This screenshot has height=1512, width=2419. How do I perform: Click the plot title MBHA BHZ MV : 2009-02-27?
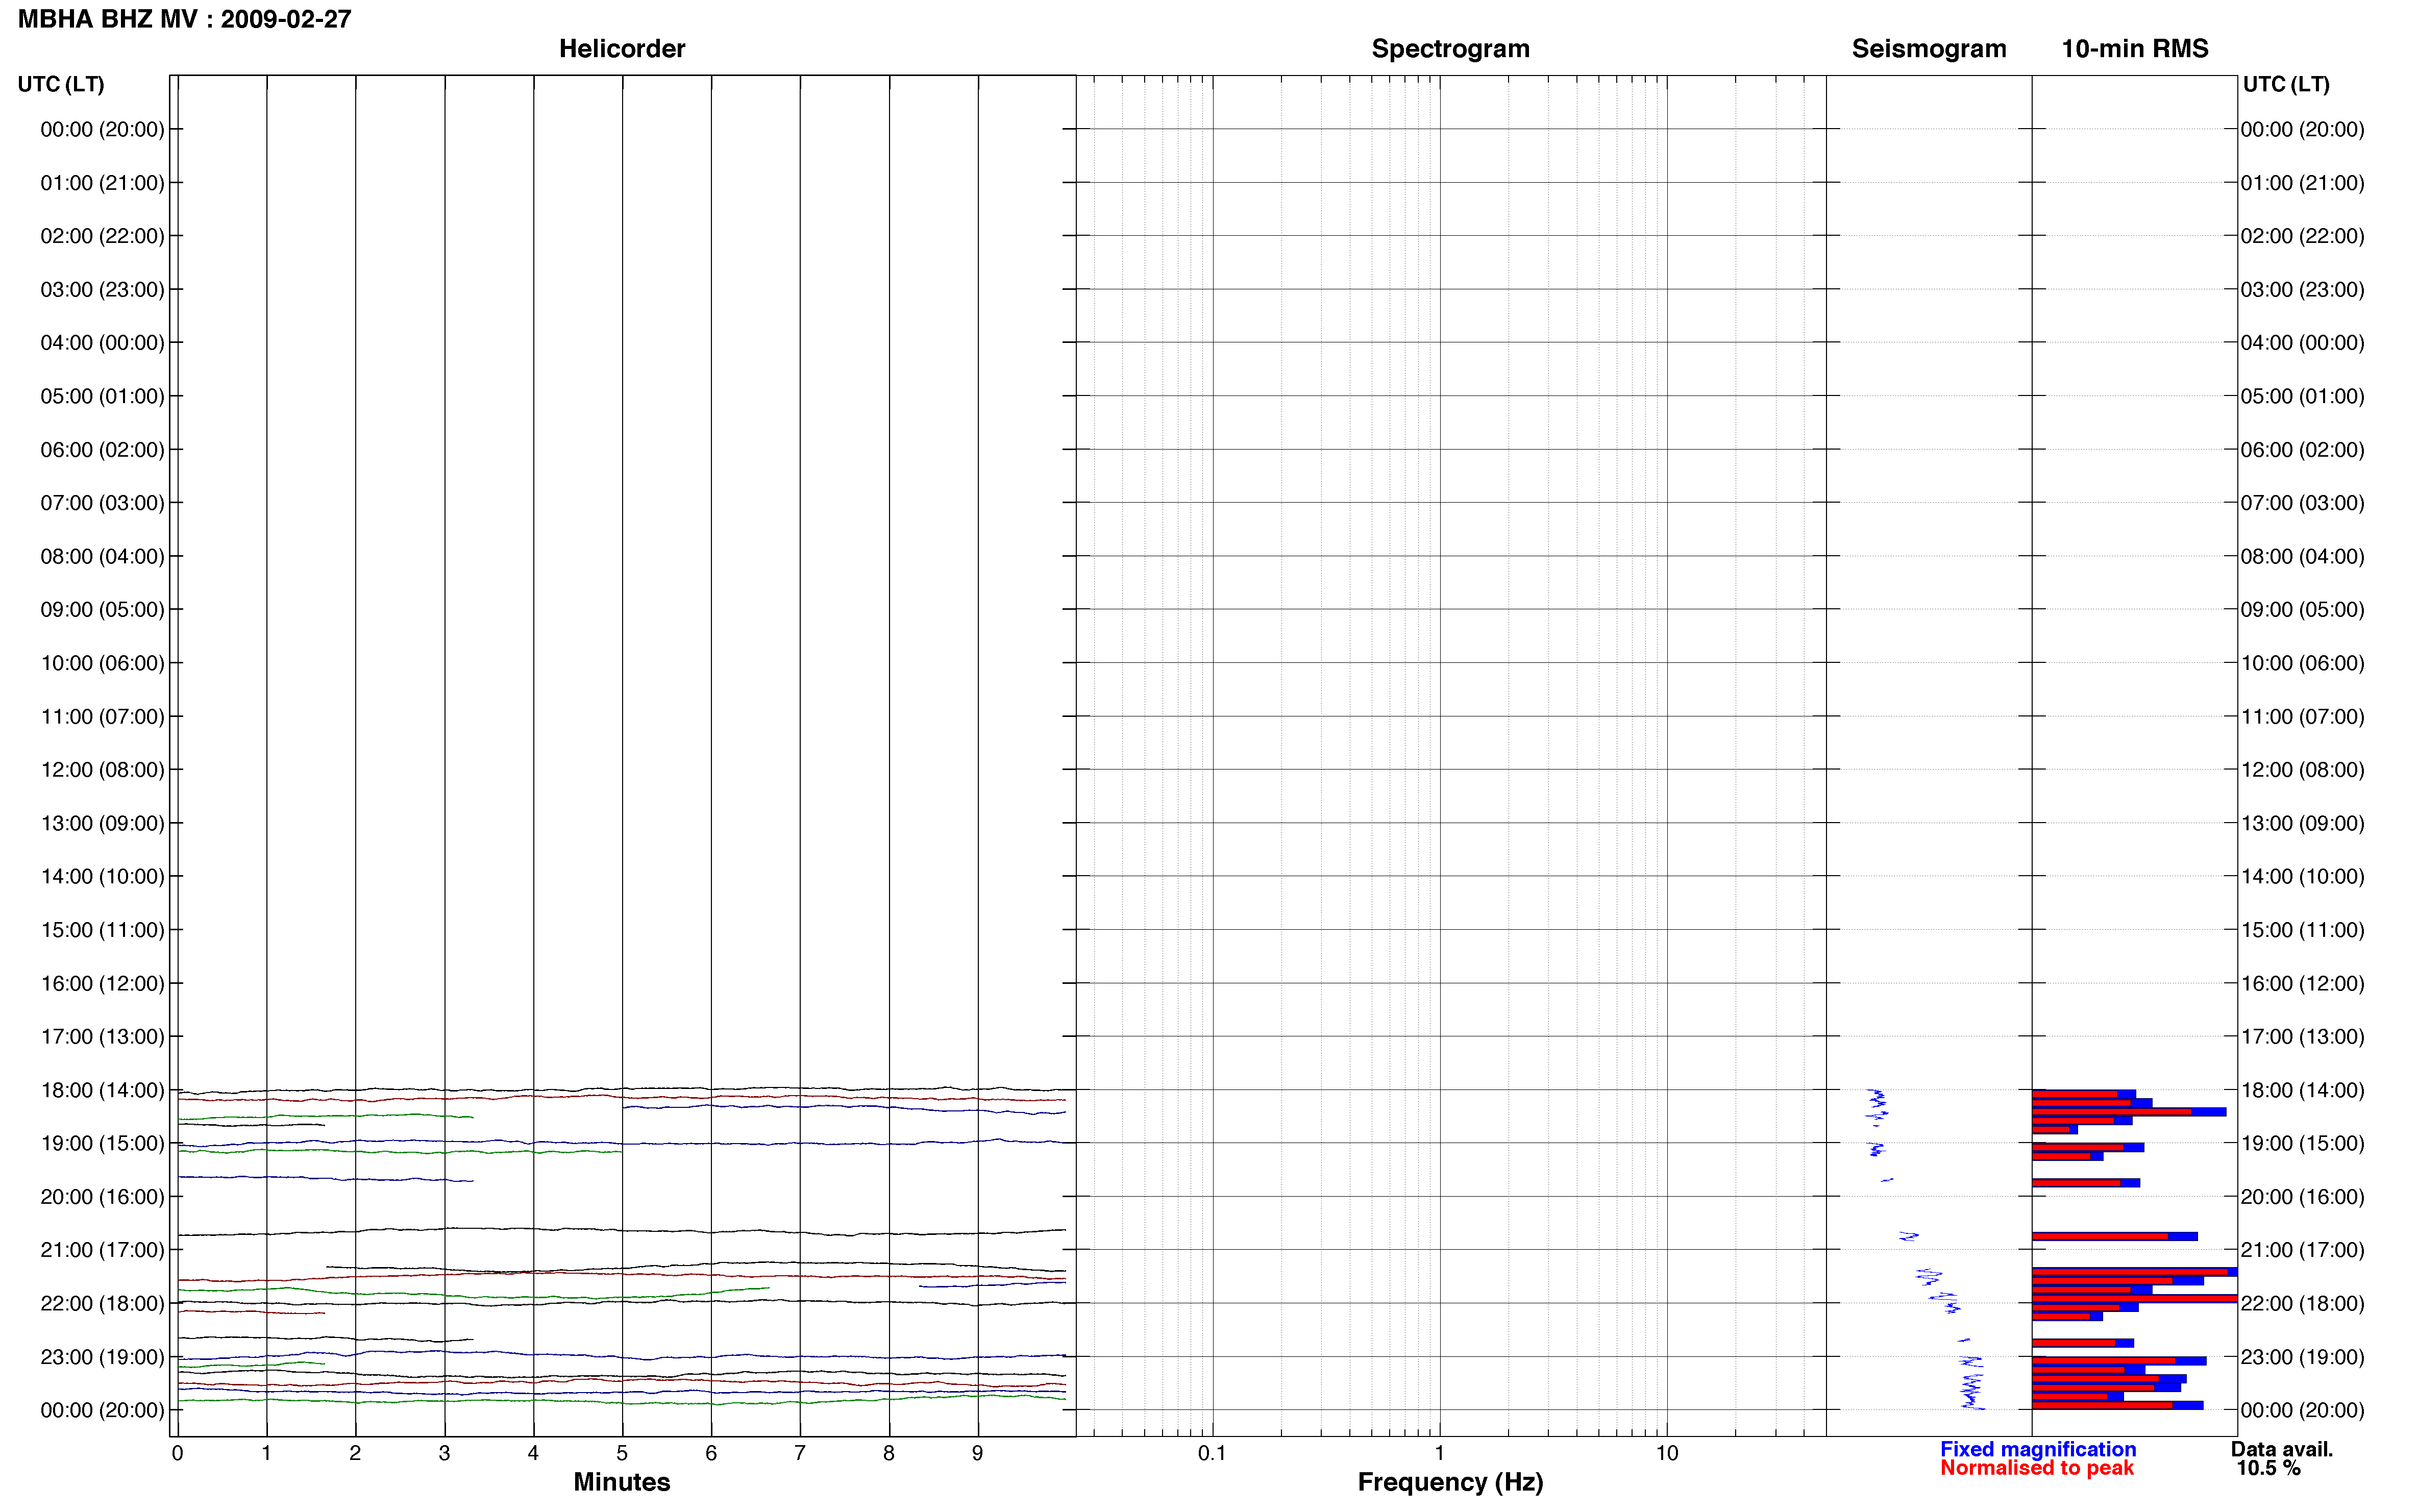184,19
